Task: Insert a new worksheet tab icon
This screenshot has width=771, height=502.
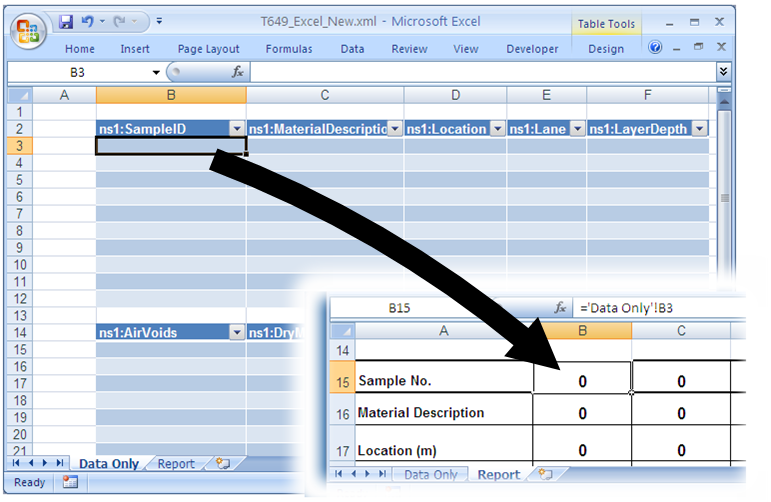Action: 222,464
